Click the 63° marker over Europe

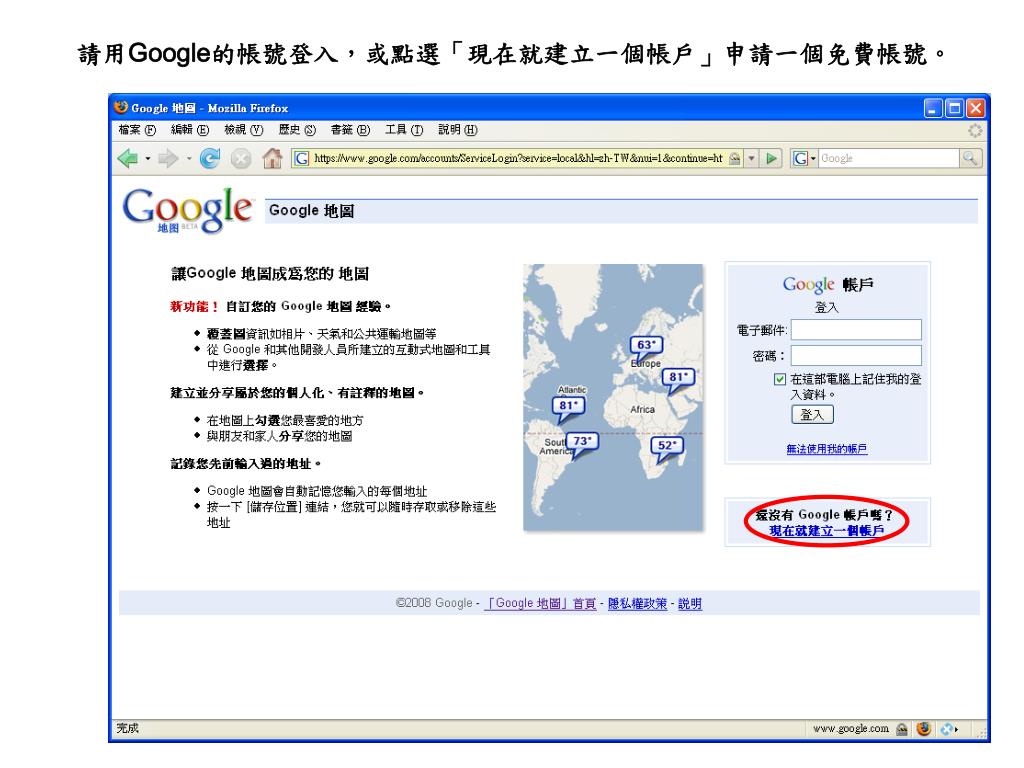[646, 347]
